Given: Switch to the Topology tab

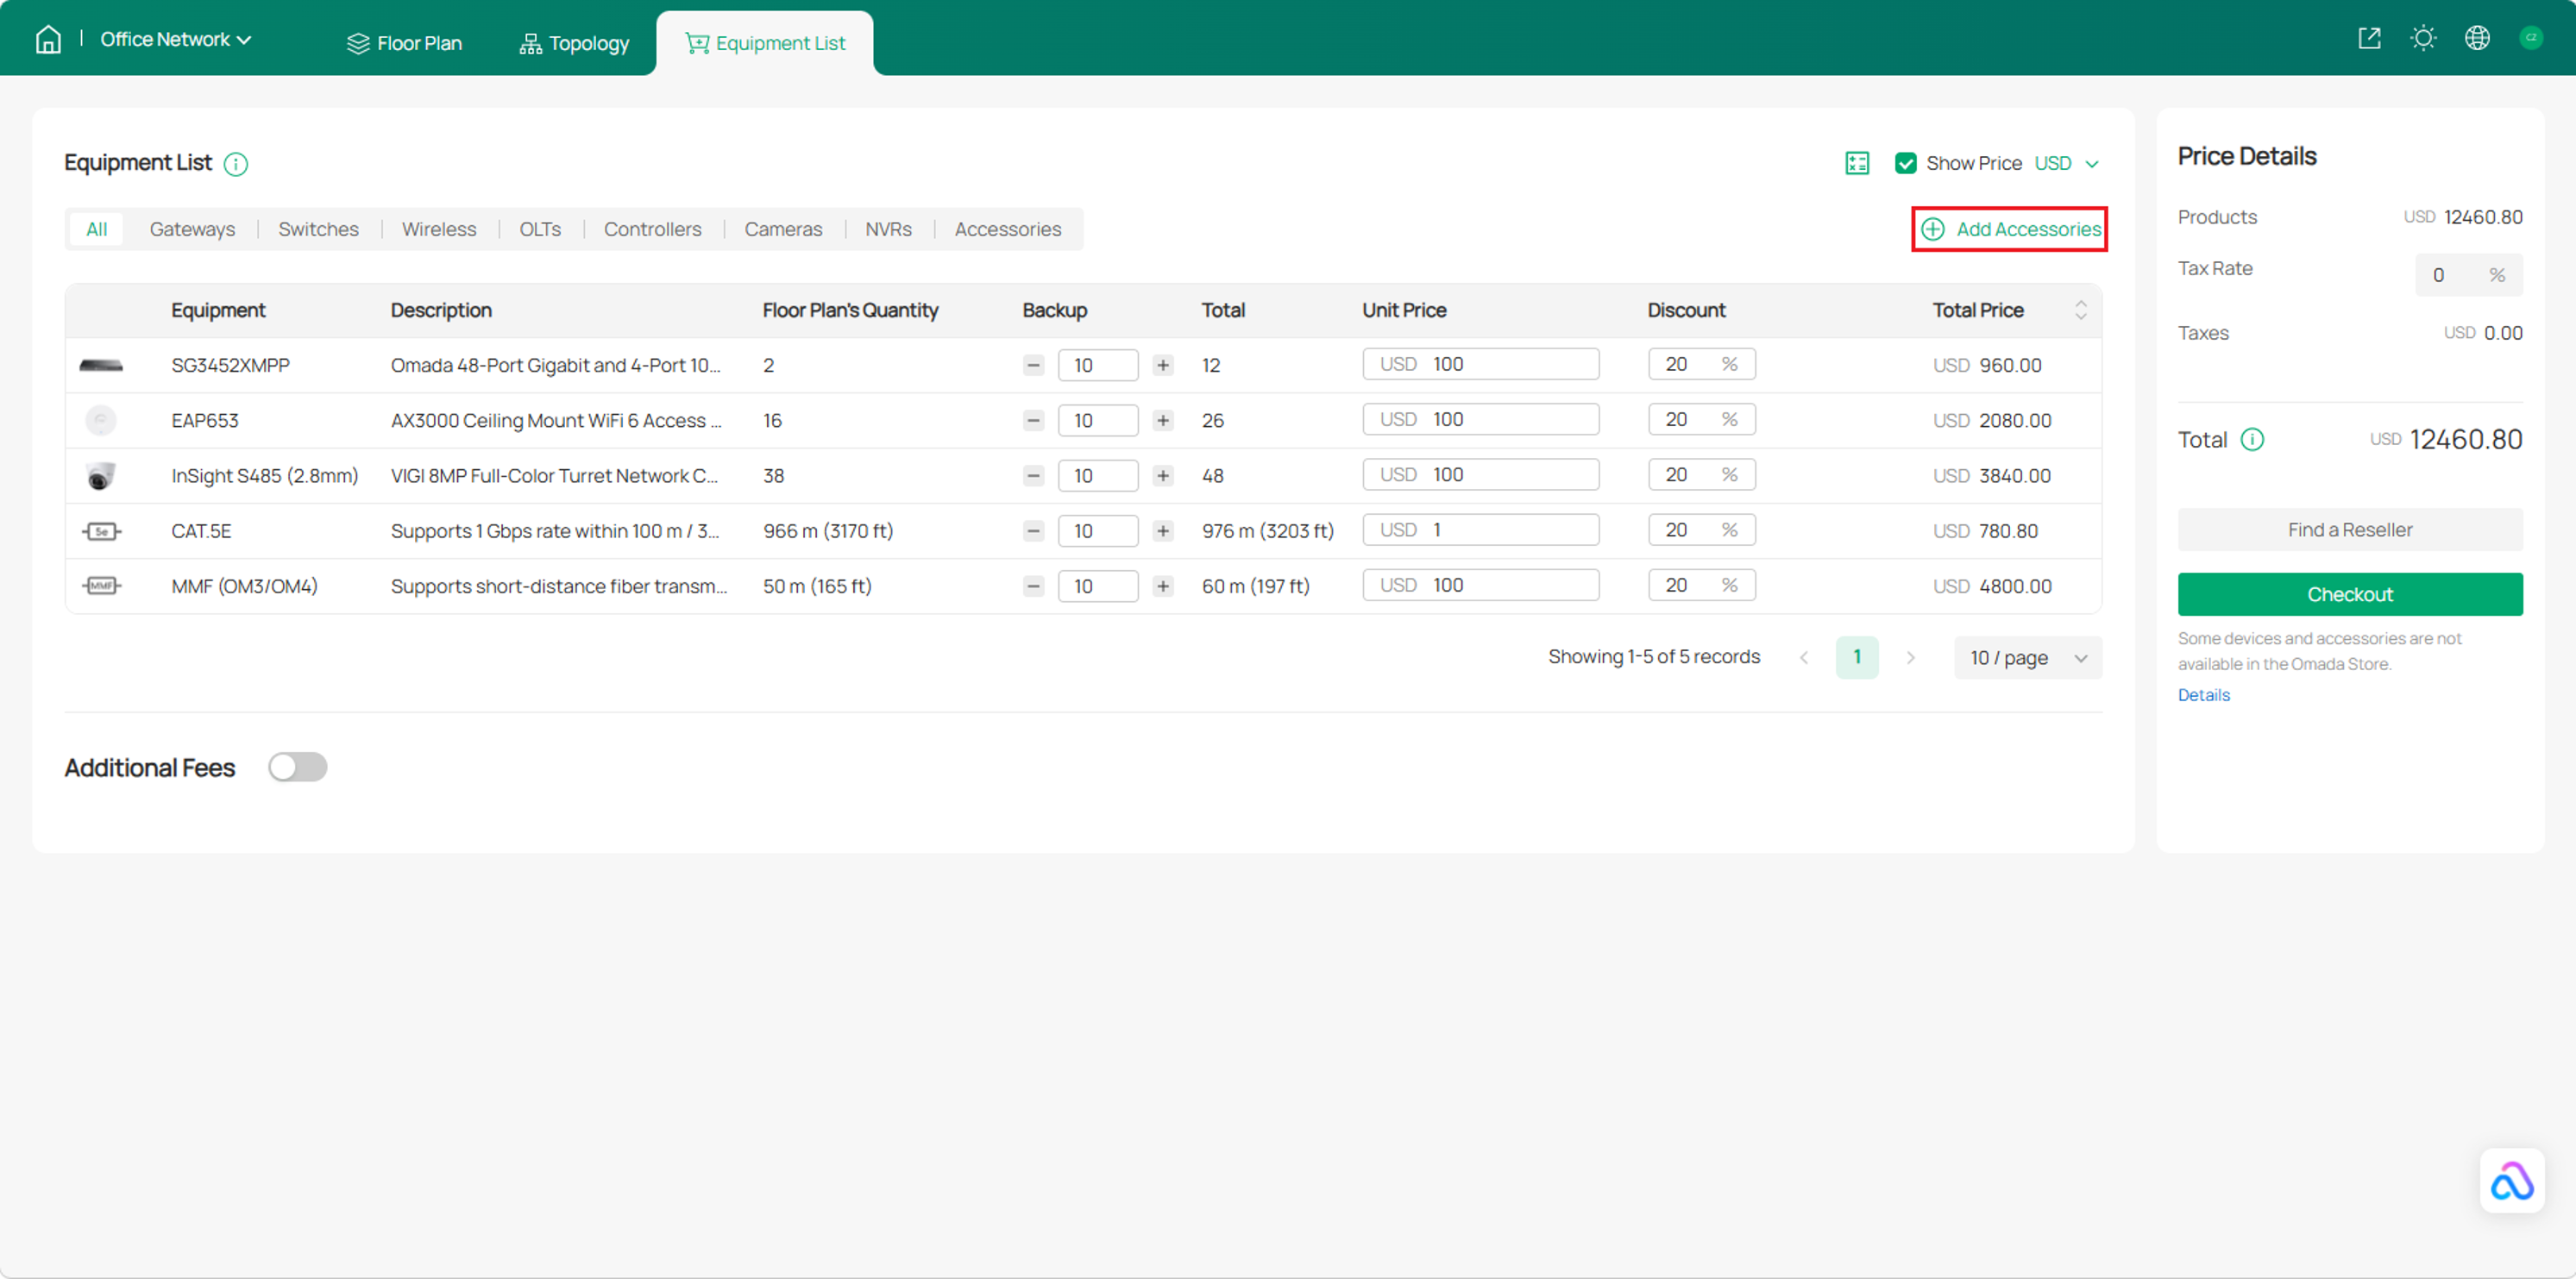Looking at the screenshot, I should (x=574, y=43).
